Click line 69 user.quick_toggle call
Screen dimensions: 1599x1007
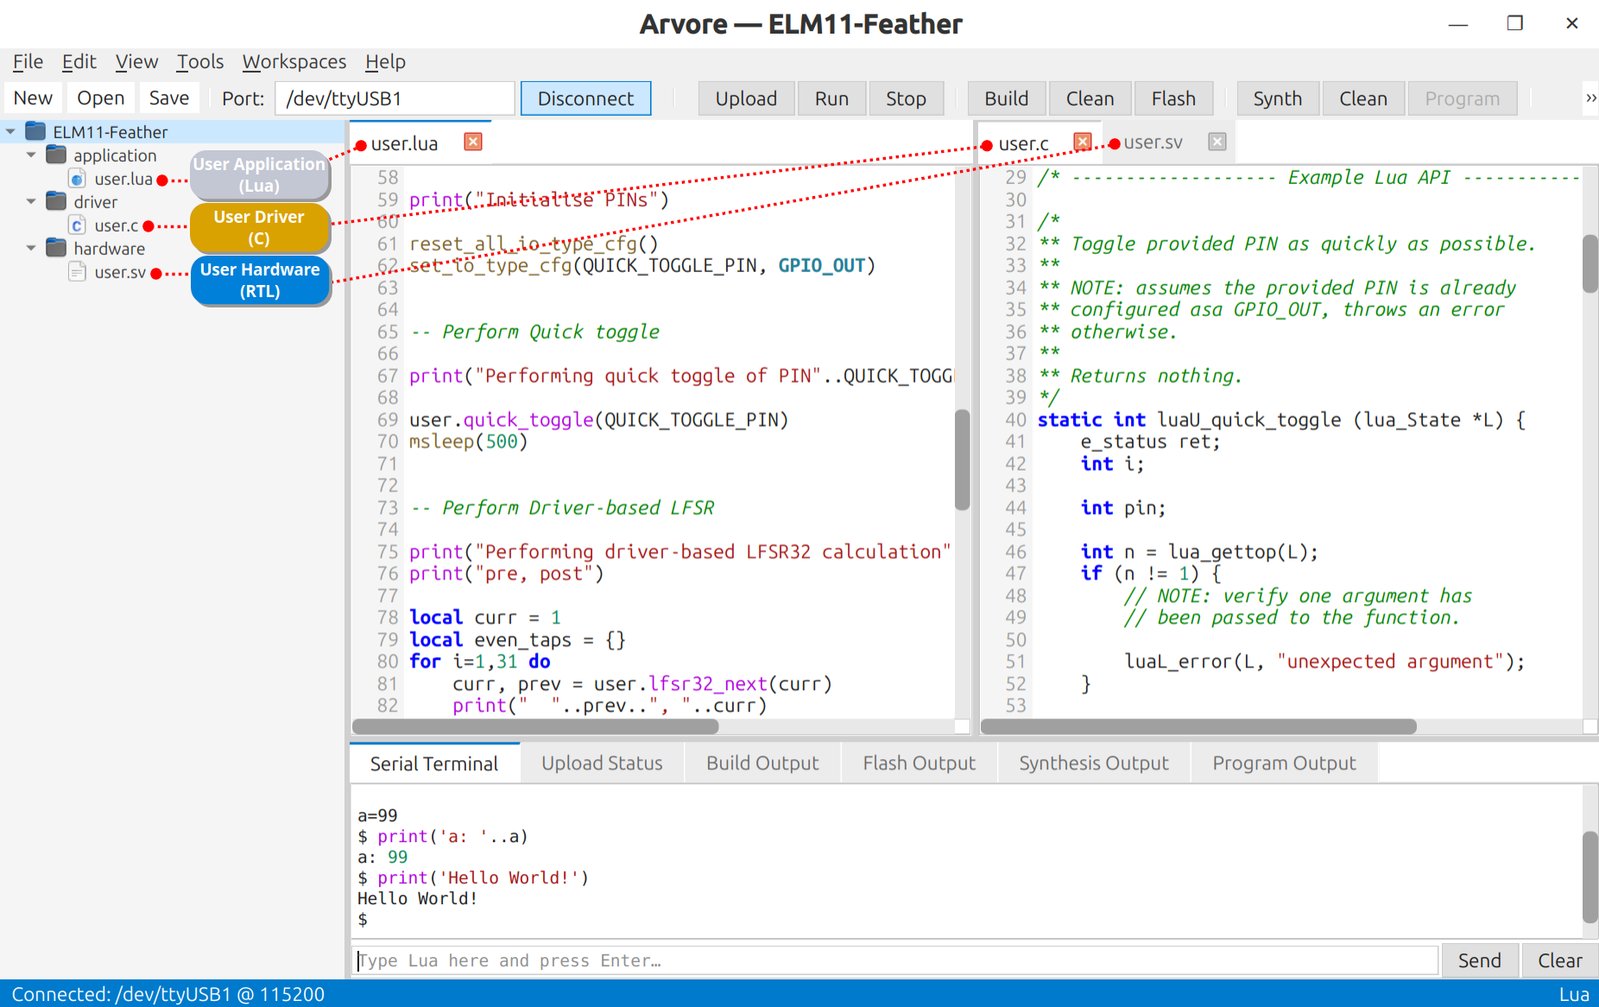point(599,420)
